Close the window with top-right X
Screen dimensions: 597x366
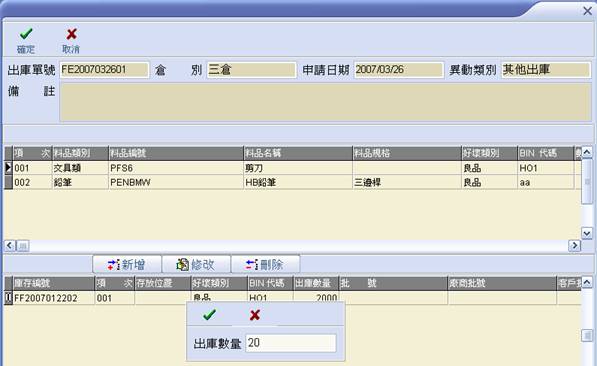(x=587, y=11)
